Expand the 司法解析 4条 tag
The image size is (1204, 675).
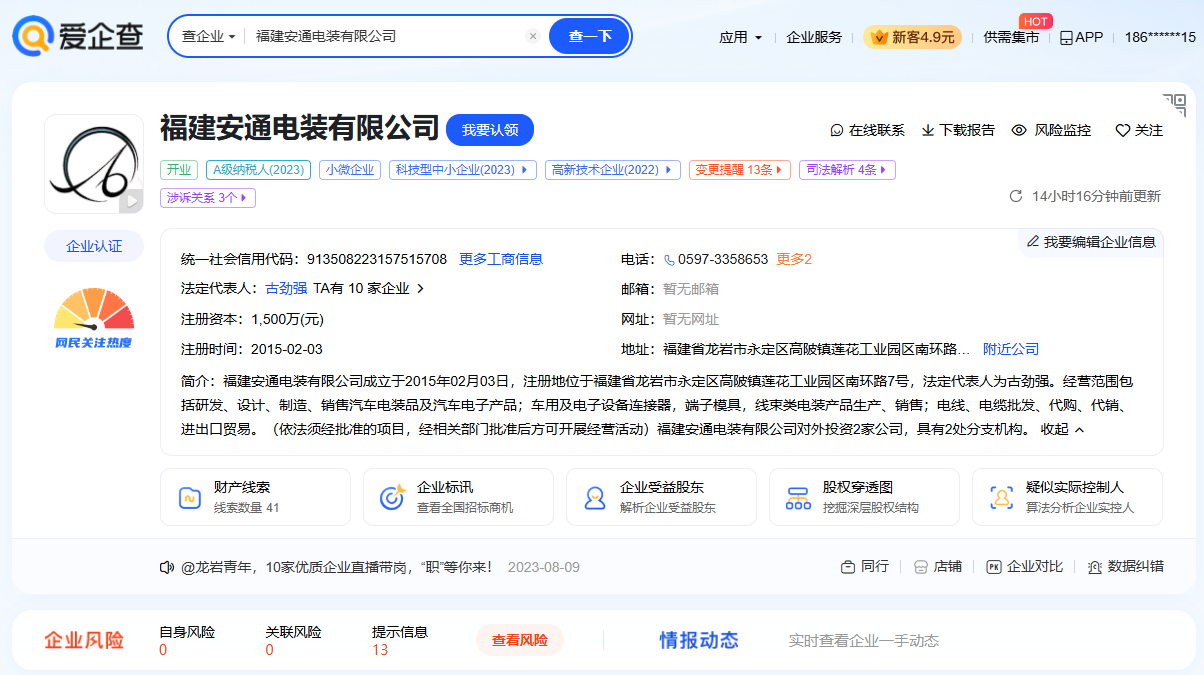click(x=847, y=170)
